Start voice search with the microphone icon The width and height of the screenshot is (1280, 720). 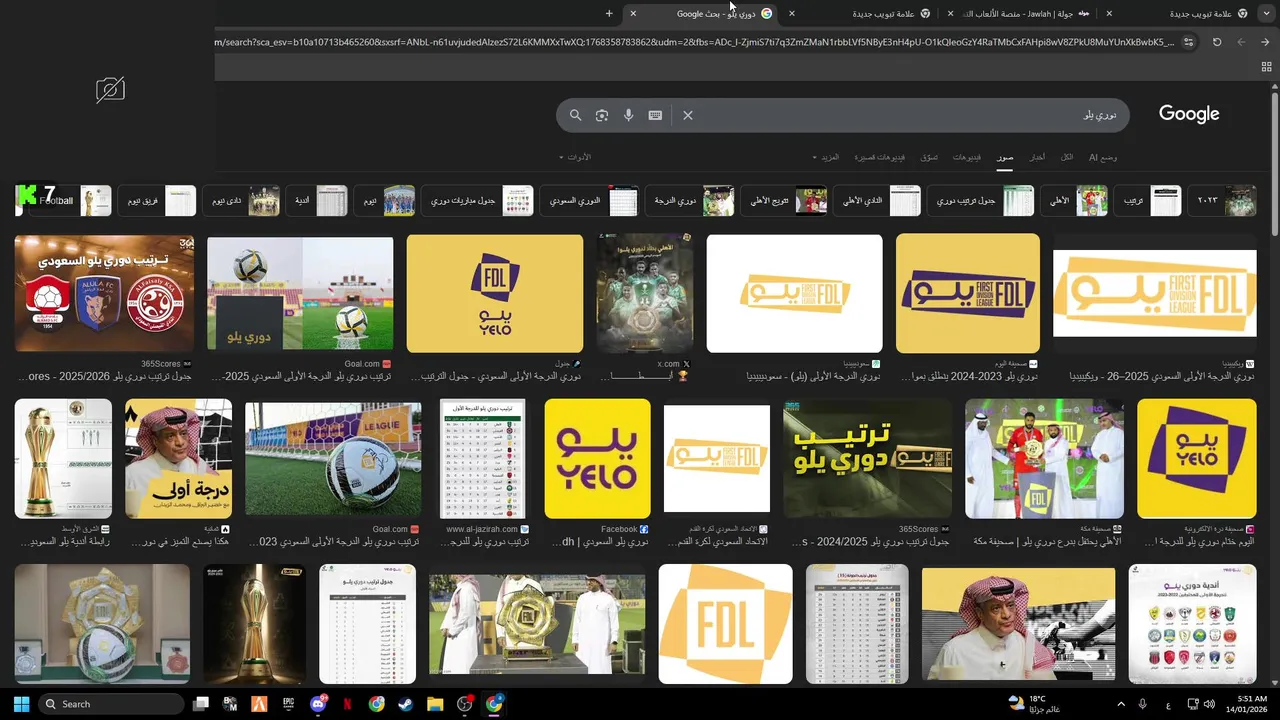pos(629,115)
